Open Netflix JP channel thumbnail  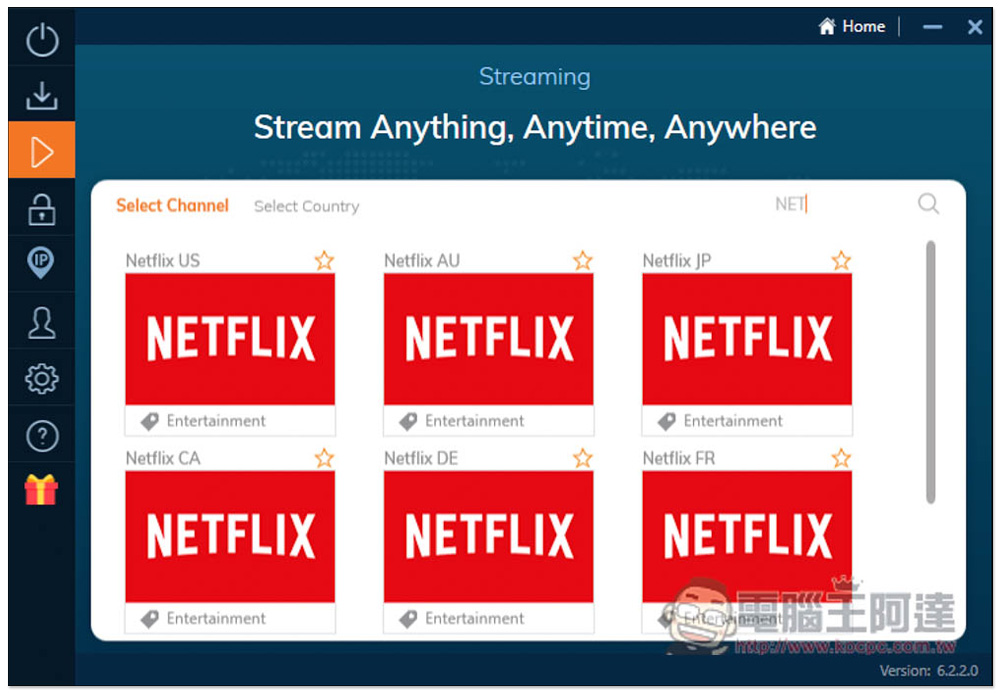[x=747, y=339]
